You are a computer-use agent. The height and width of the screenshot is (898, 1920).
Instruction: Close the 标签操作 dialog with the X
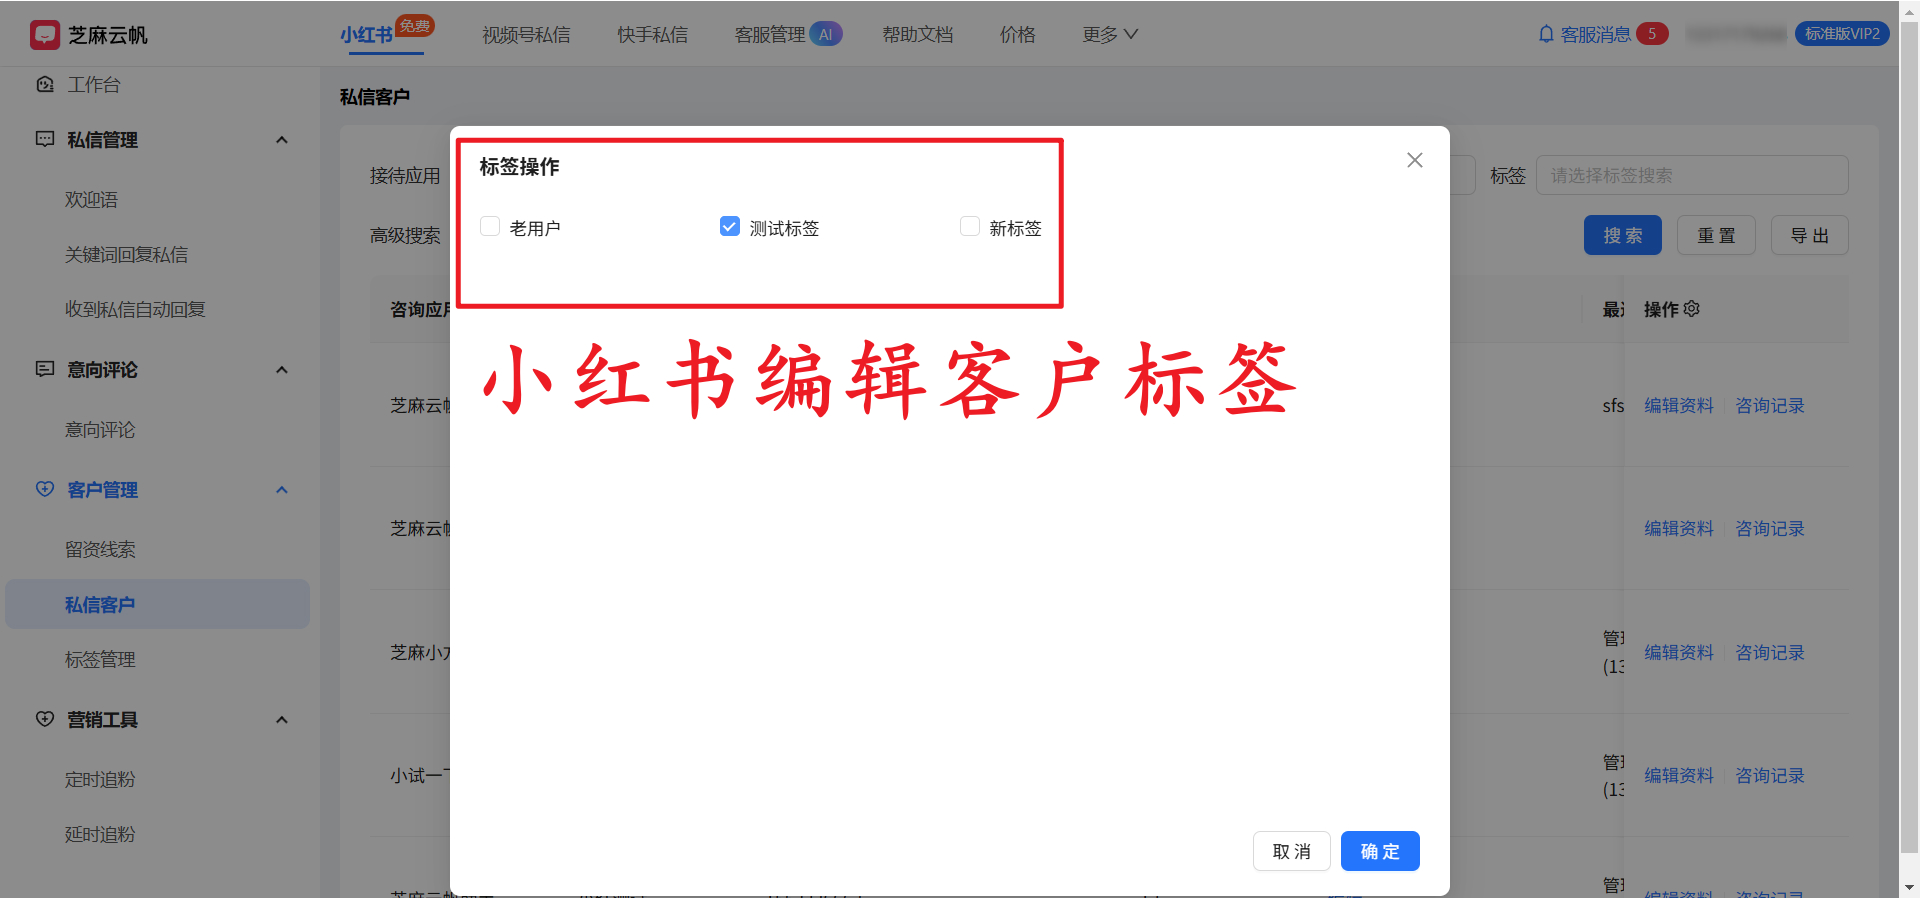[1414, 160]
